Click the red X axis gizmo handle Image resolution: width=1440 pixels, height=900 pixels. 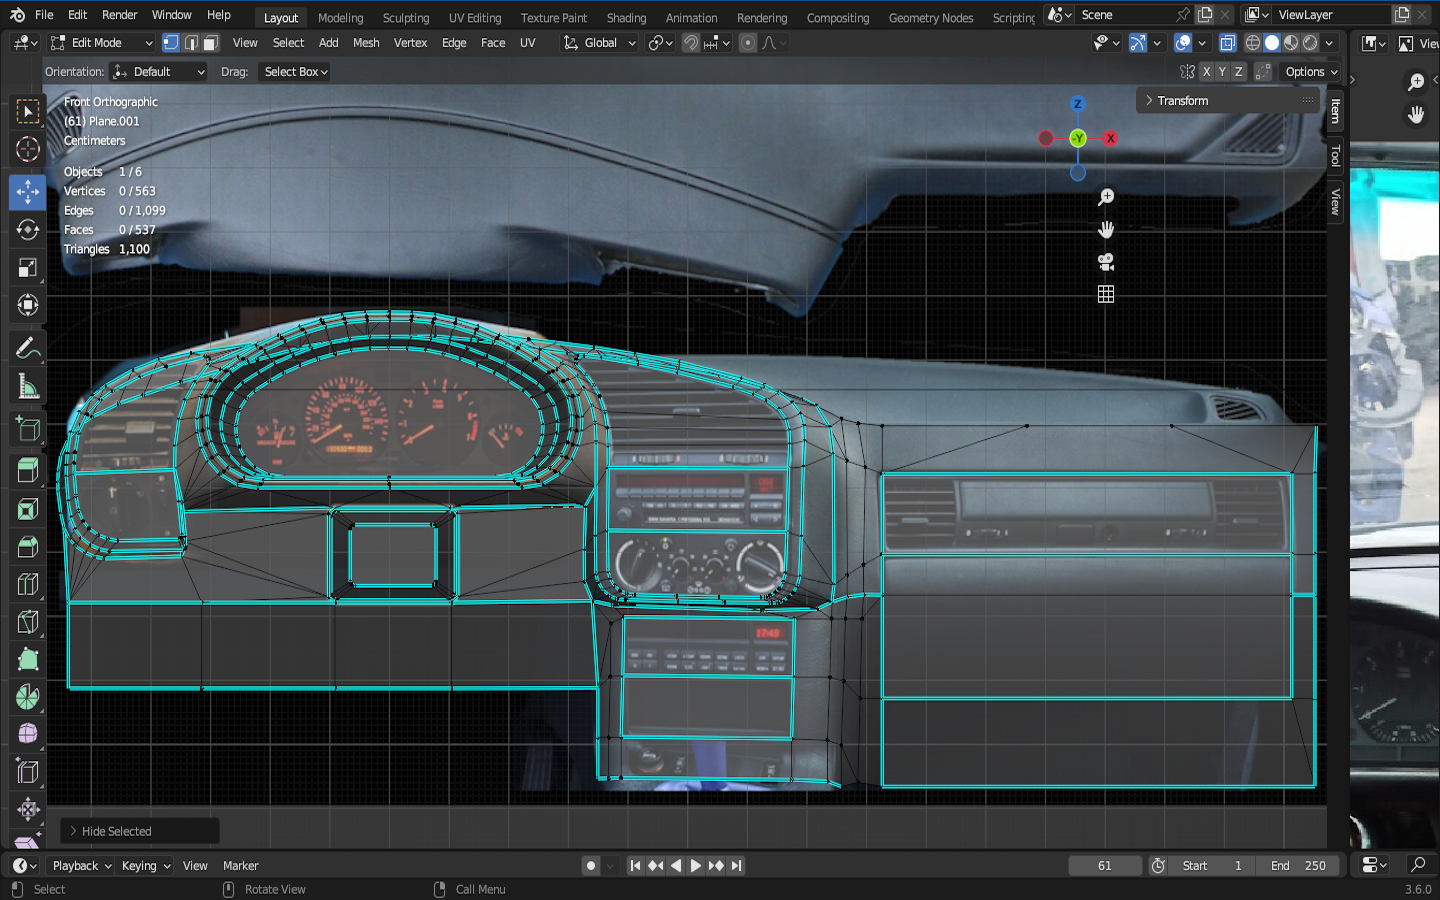pyautogui.click(x=1110, y=138)
